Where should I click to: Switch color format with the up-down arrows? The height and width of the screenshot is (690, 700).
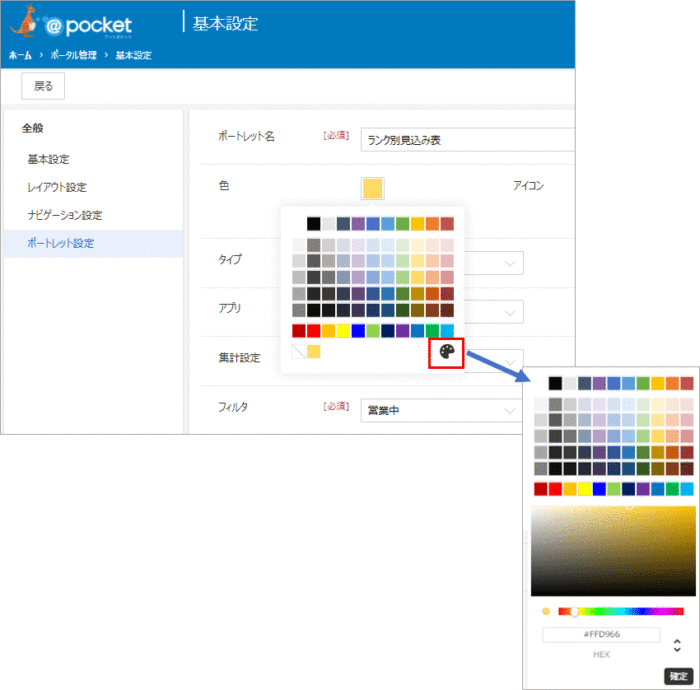coord(677,645)
